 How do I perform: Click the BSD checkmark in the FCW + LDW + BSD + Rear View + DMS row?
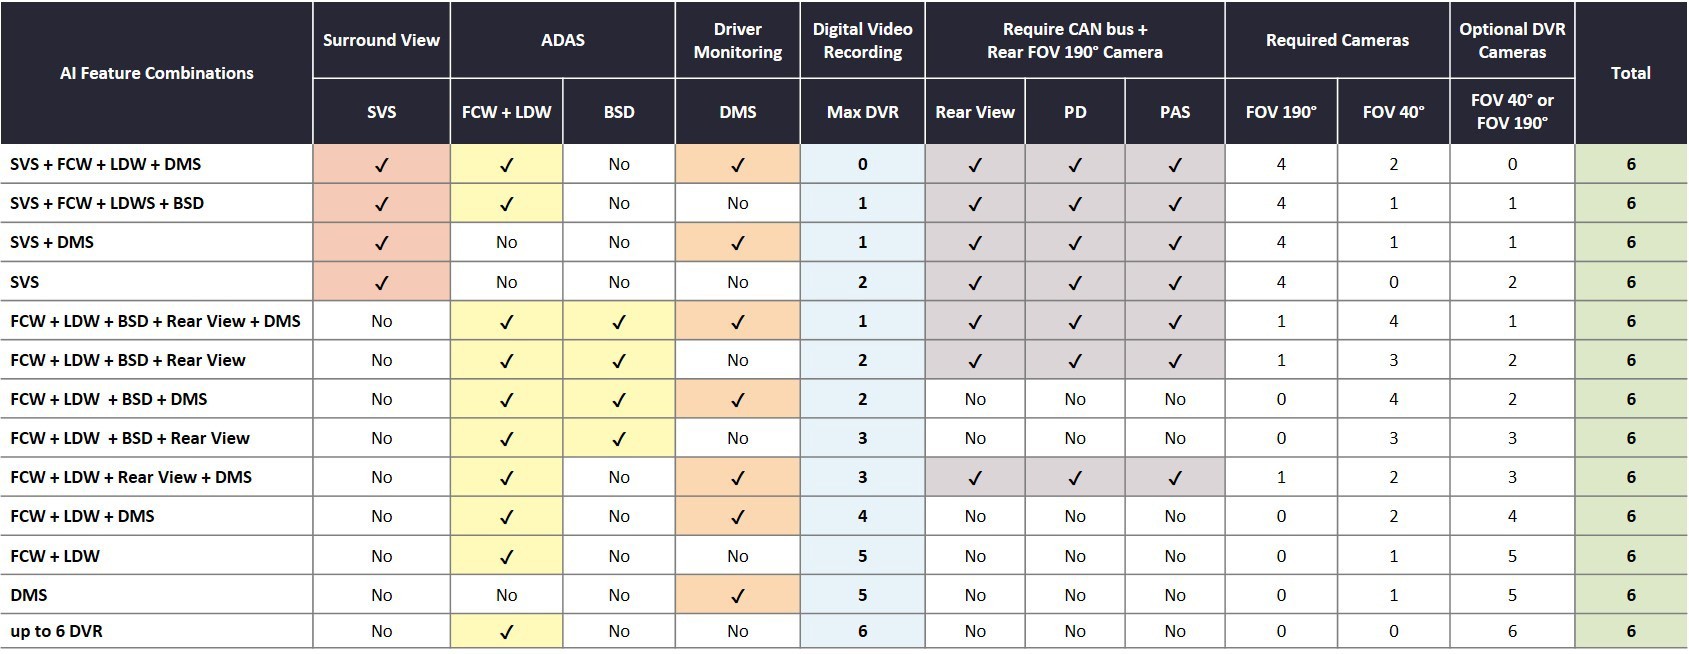click(619, 322)
